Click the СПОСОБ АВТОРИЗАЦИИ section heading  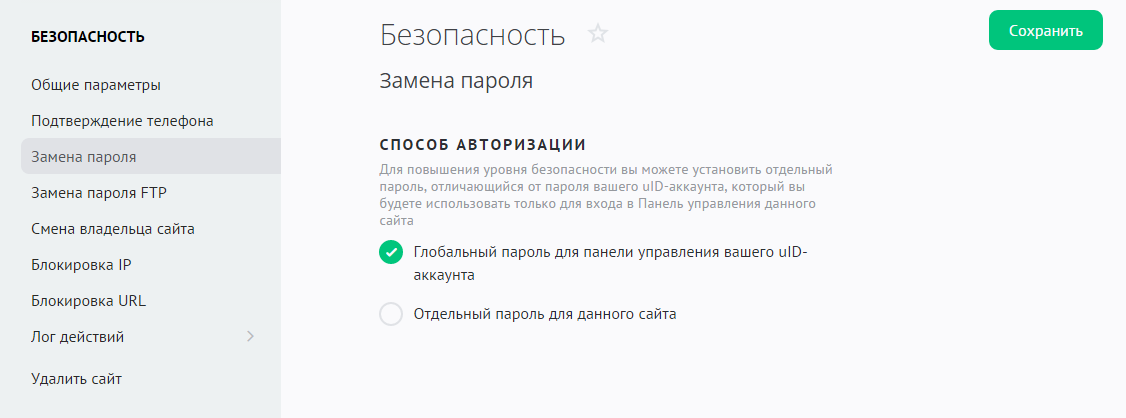coord(482,144)
